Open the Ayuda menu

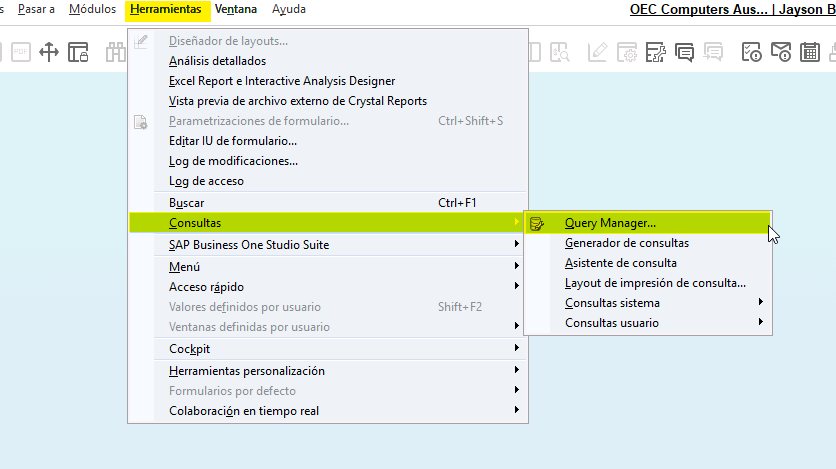click(x=288, y=9)
